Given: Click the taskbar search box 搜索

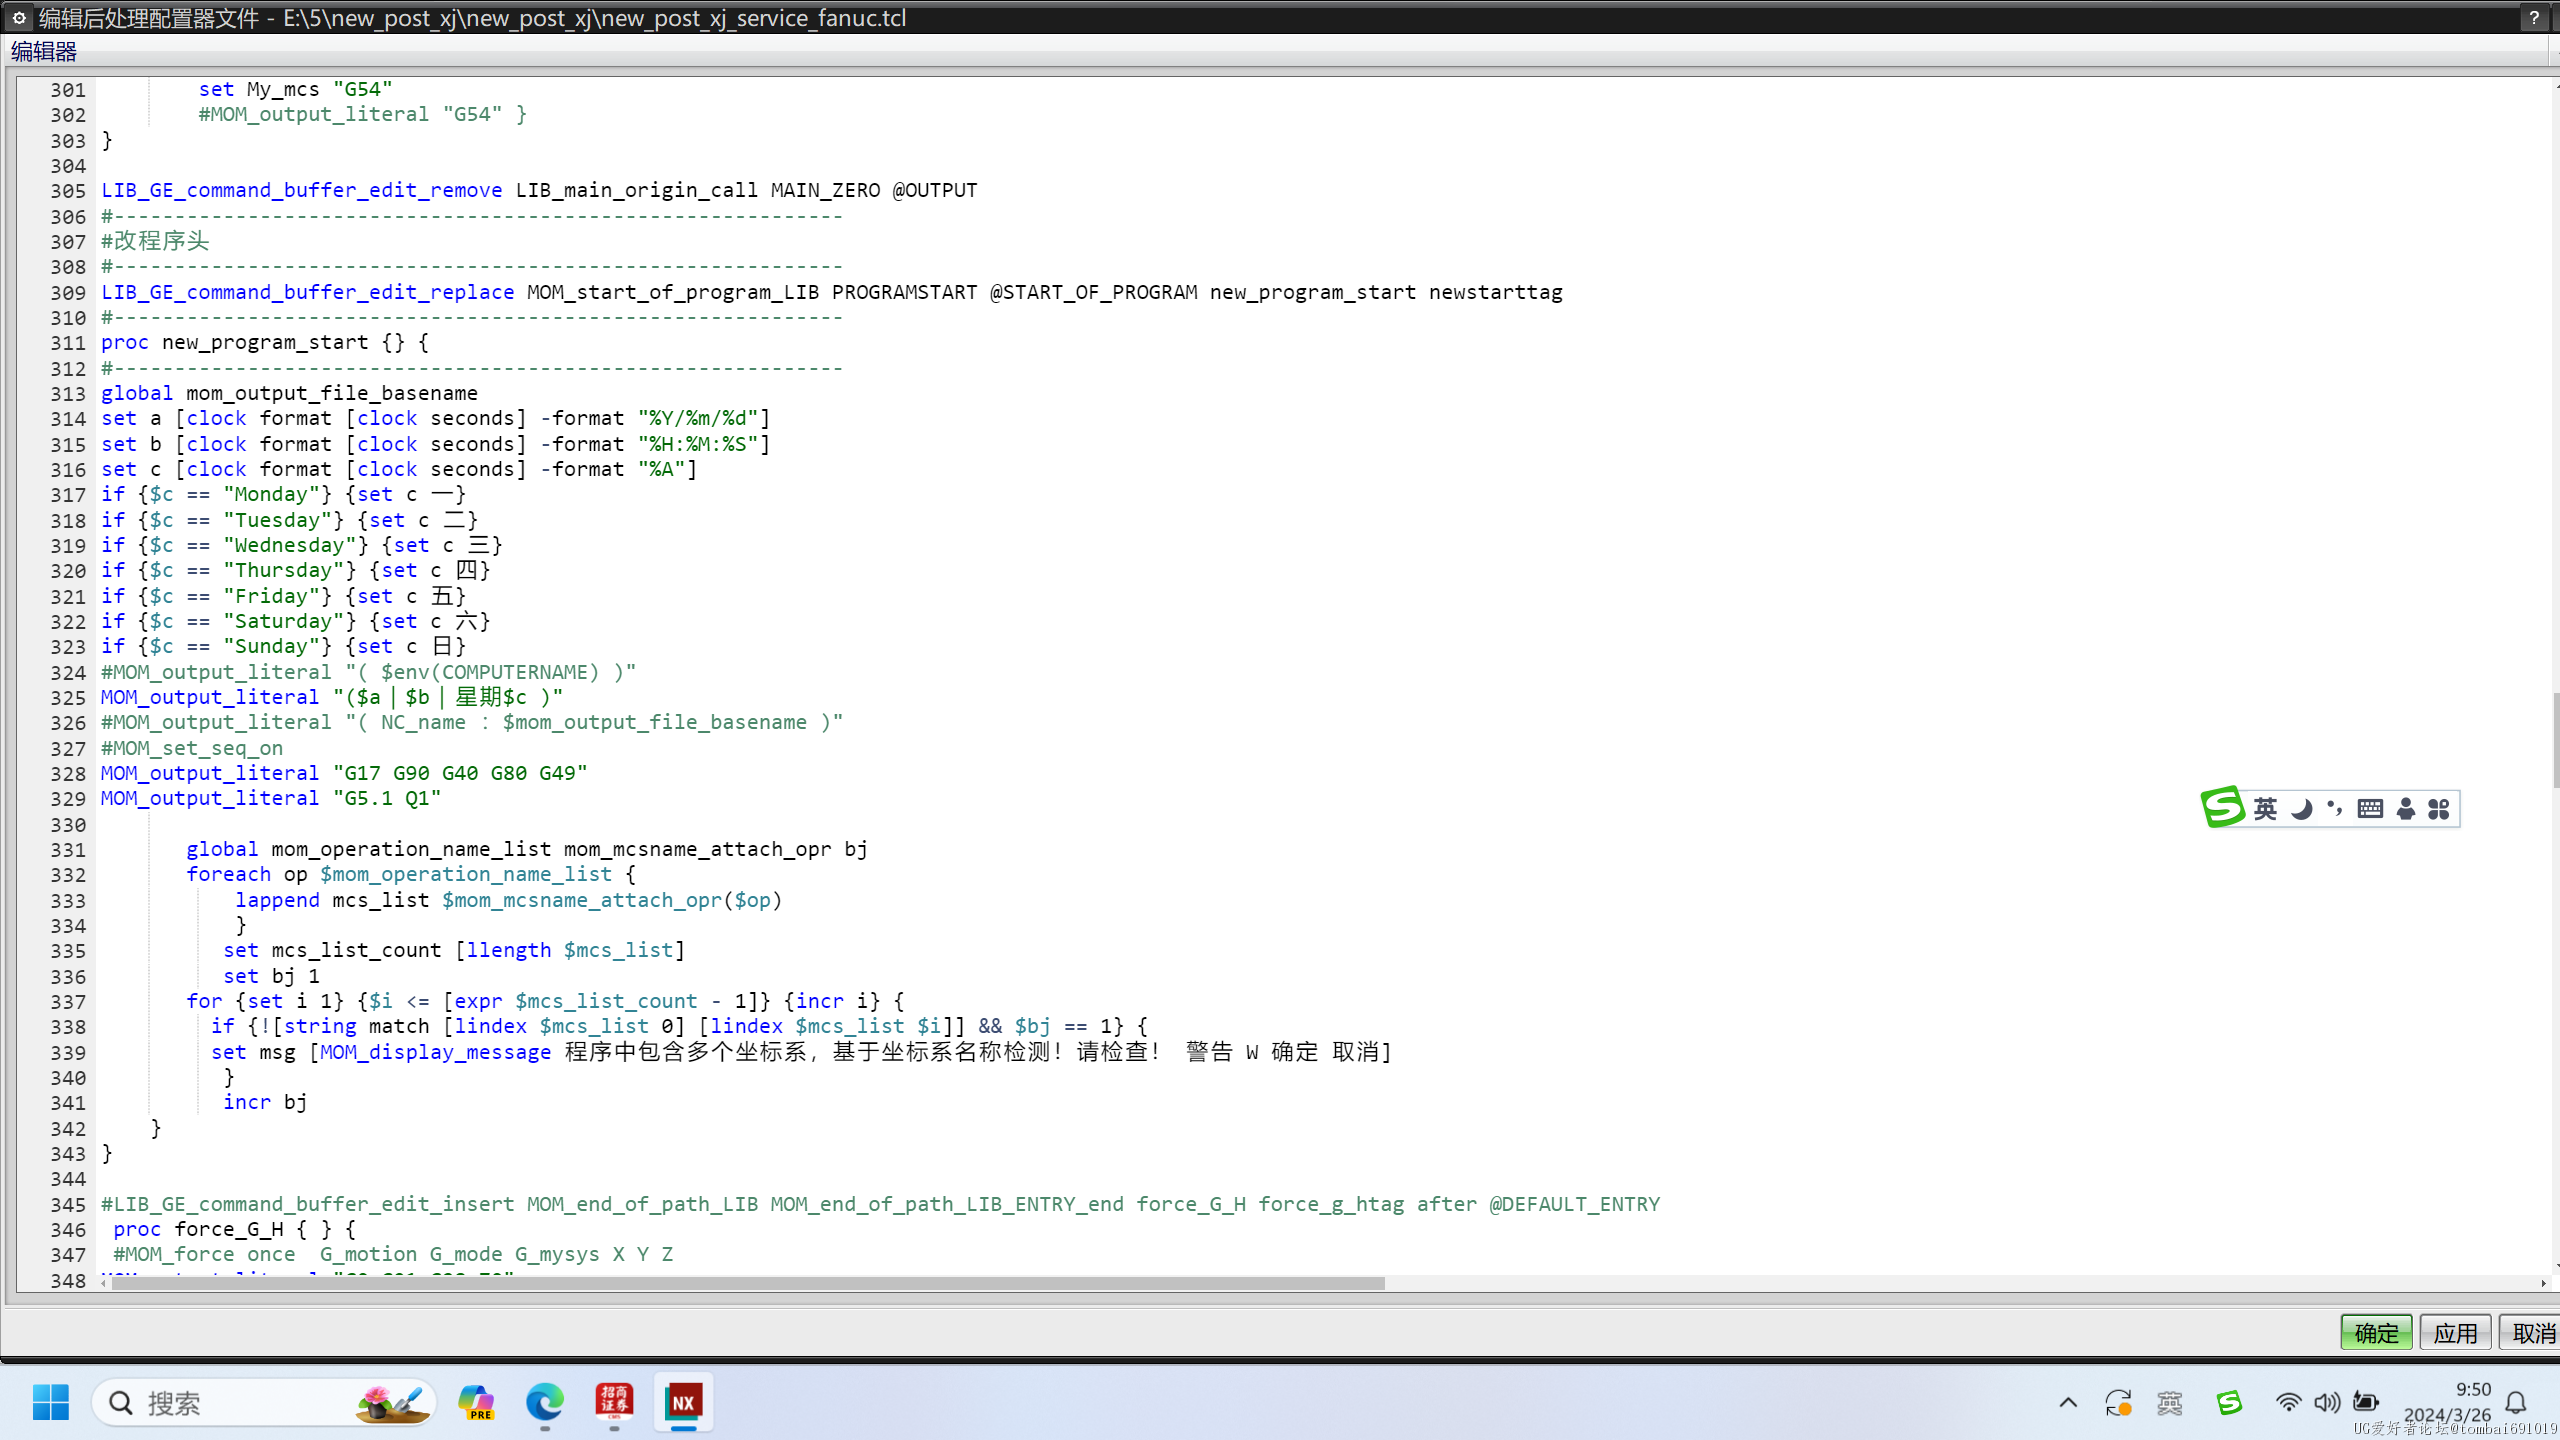Looking at the screenshot, I should 265,1403.
